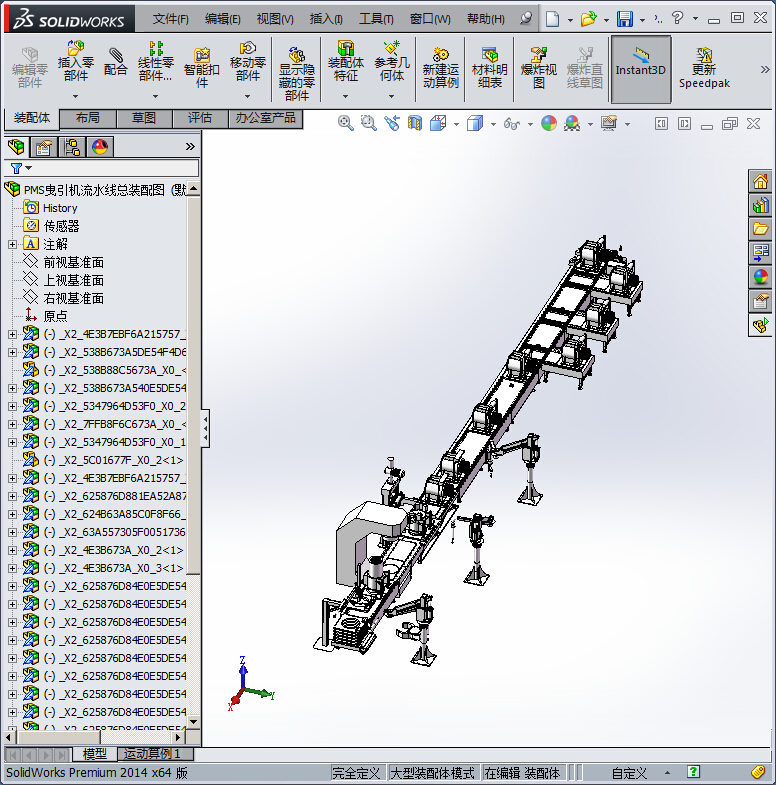Open the View Orientation dropdown arrow
The height and width of the screenshot is (785, 776).
coord(456,124)
